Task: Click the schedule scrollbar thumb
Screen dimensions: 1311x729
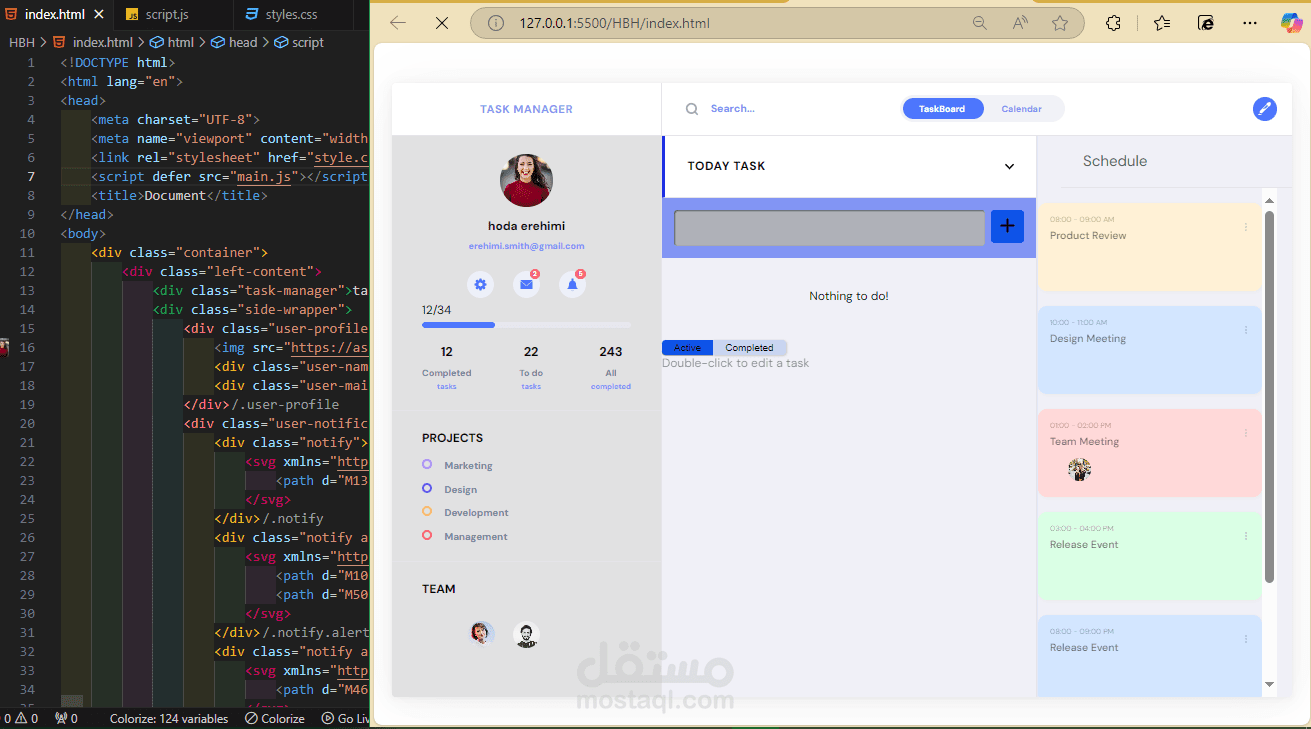Action: 1270,396
